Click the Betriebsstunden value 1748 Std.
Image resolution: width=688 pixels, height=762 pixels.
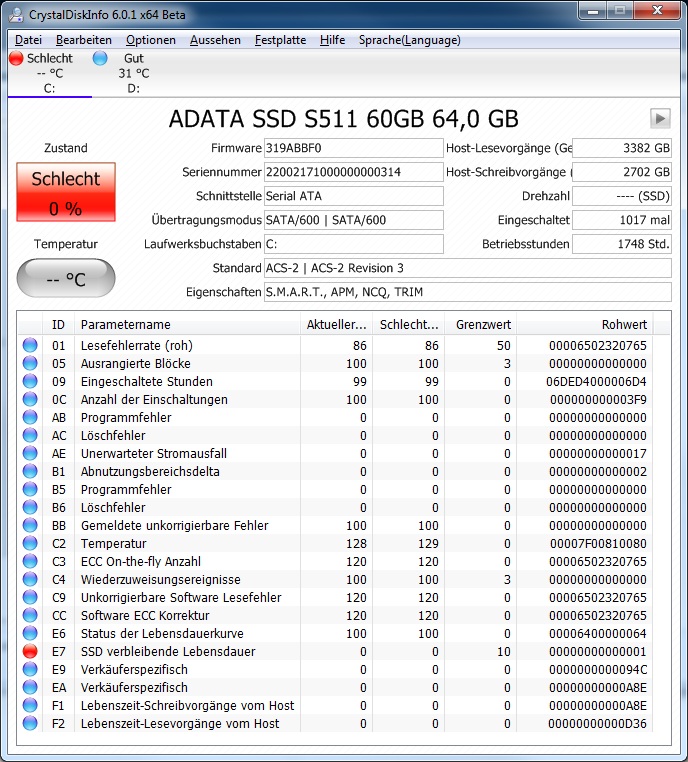pyautogui.click(x=622, y=244)
